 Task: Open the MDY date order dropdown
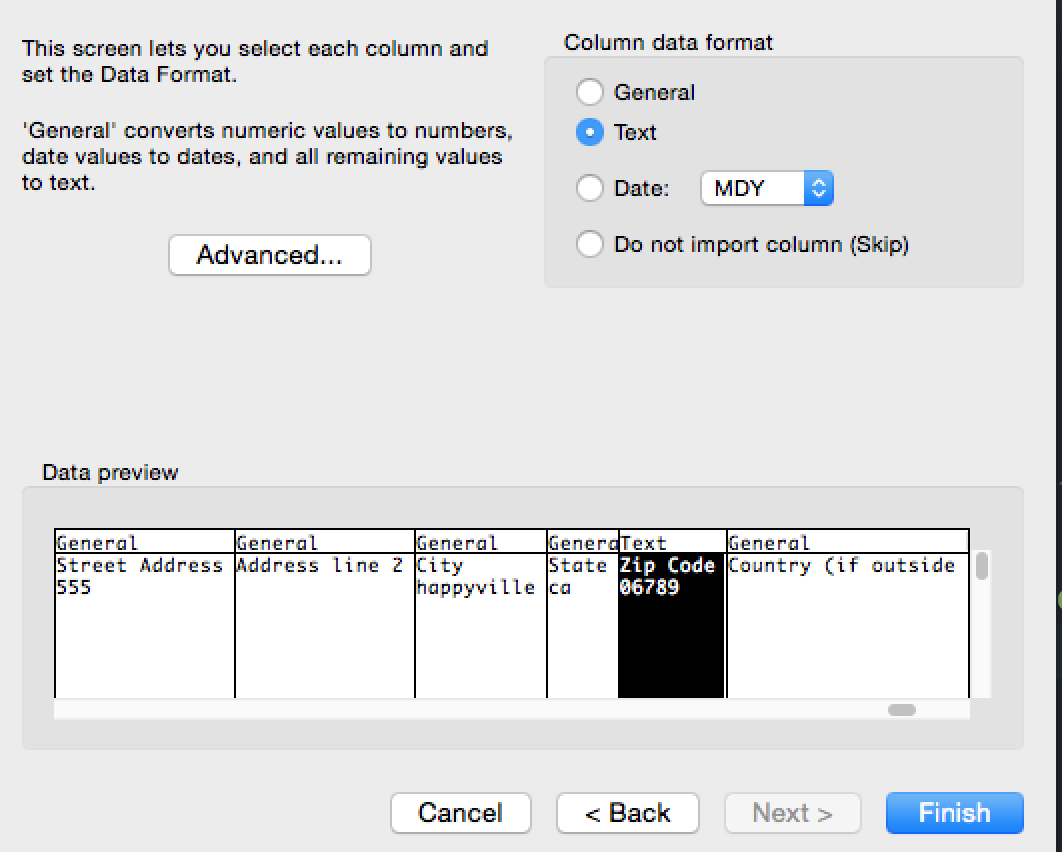767,188
